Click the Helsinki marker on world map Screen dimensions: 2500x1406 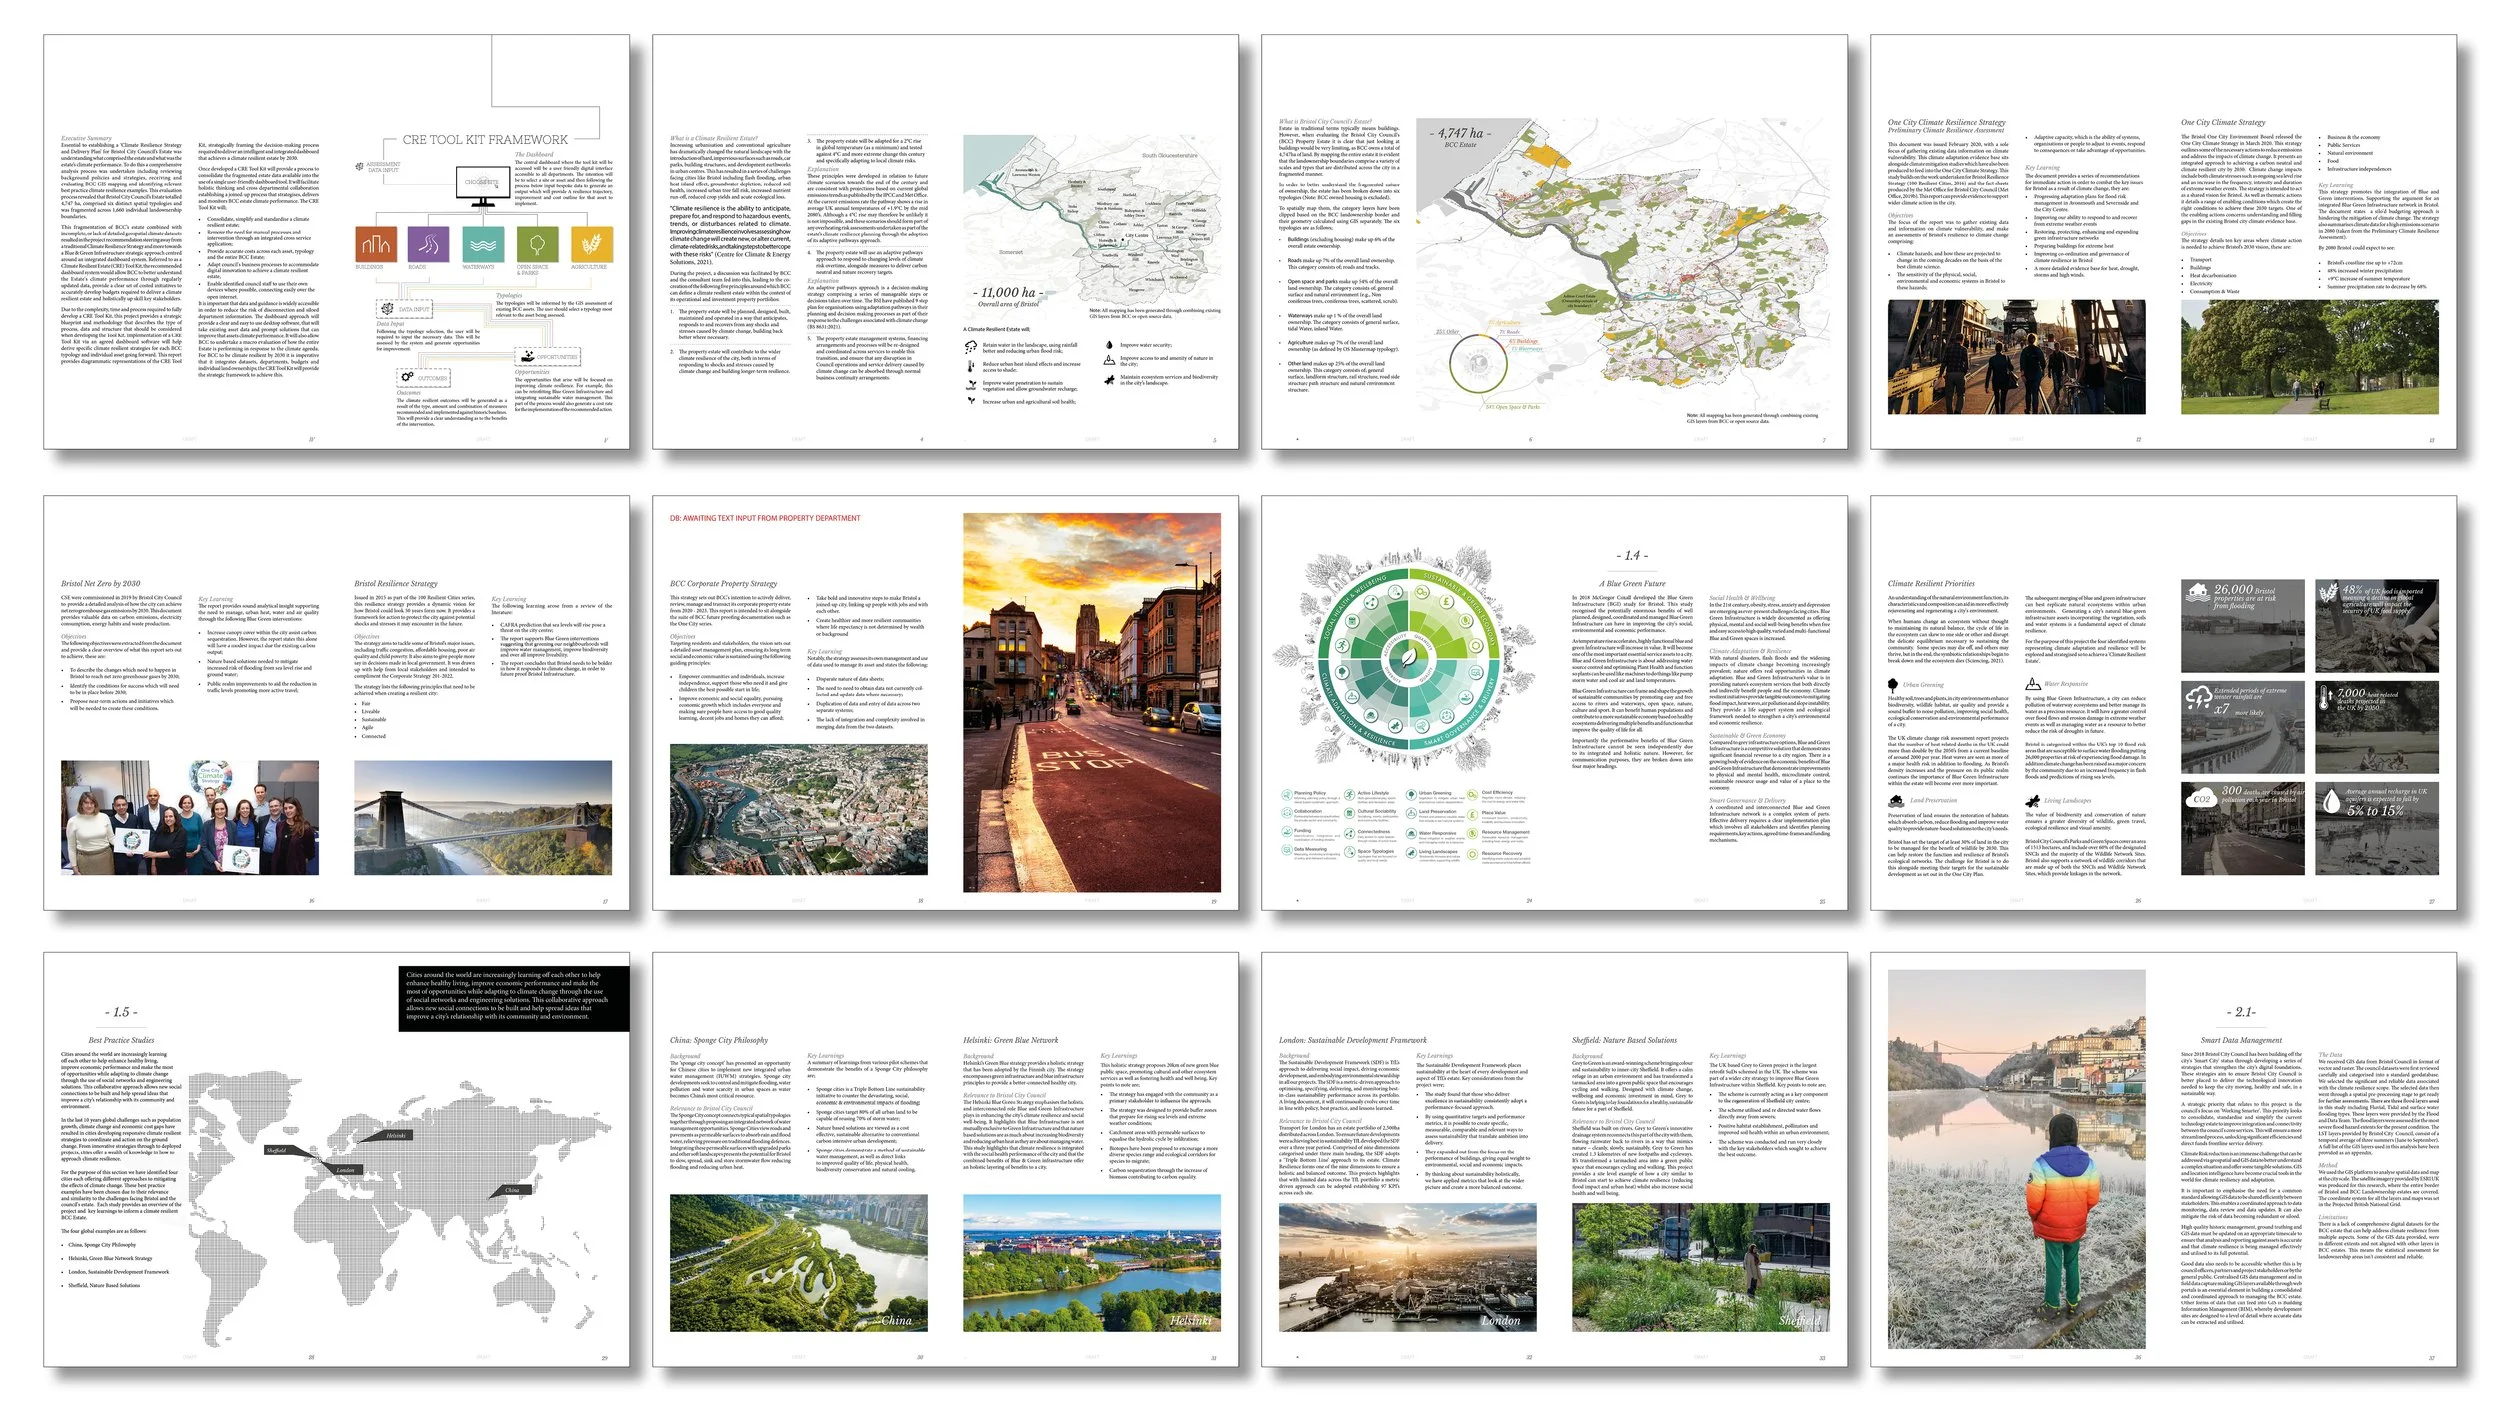(x=396, y=1135)
